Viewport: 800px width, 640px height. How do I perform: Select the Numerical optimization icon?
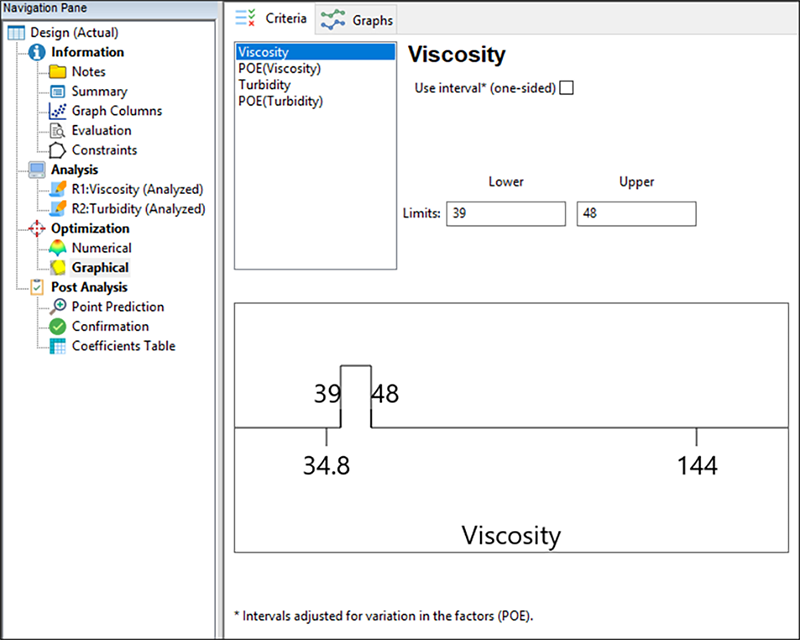[57, 248]
